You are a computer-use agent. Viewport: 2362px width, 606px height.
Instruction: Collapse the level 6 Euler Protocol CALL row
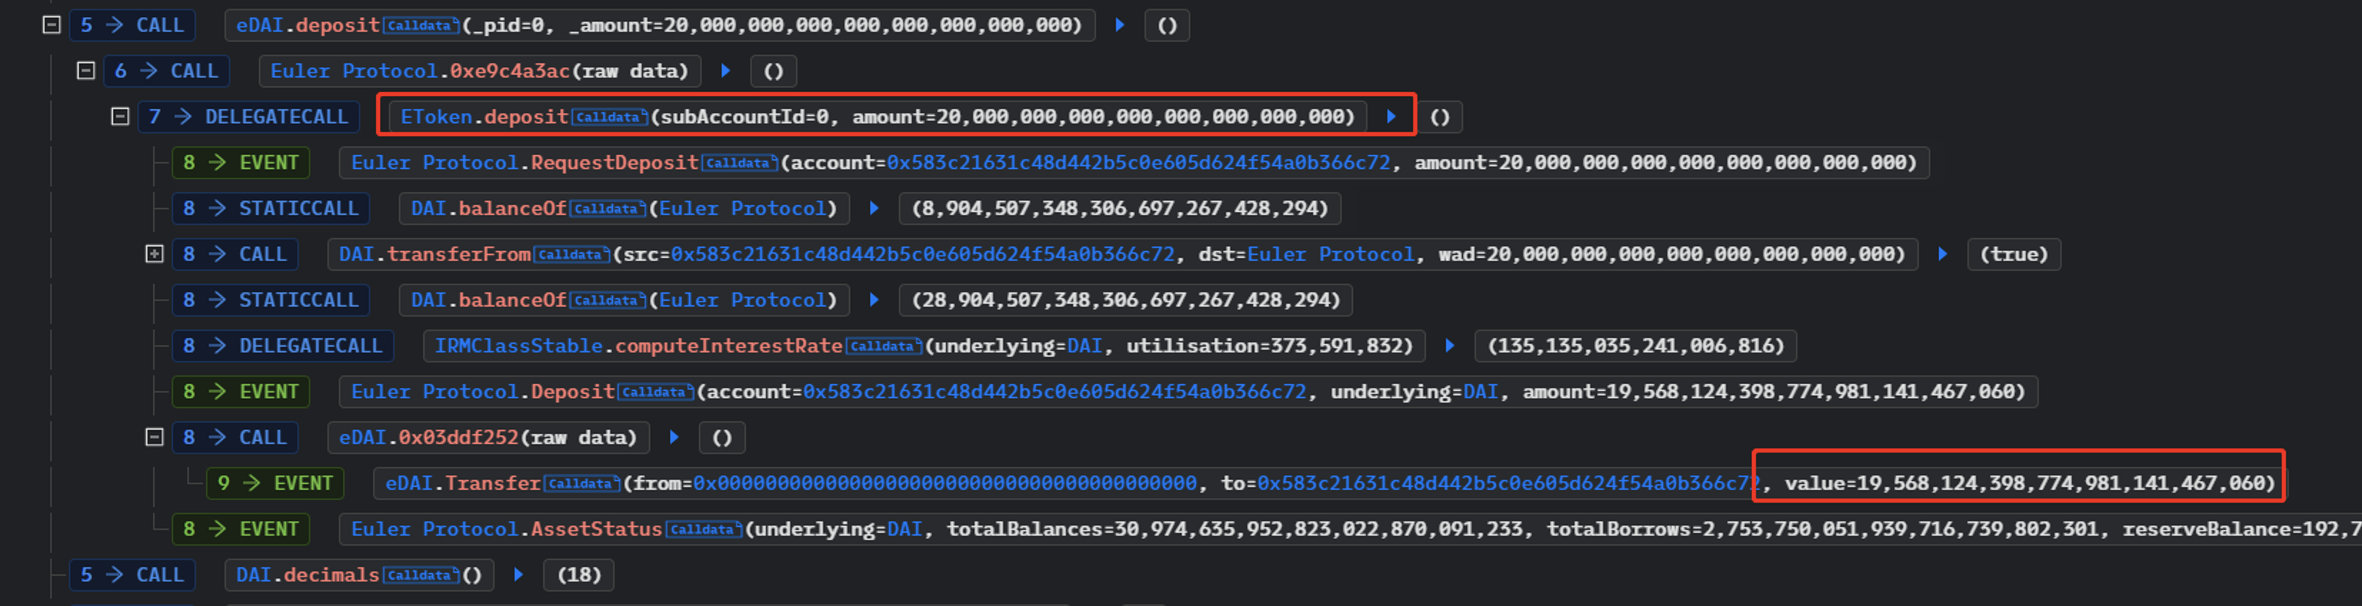(86, 71)
